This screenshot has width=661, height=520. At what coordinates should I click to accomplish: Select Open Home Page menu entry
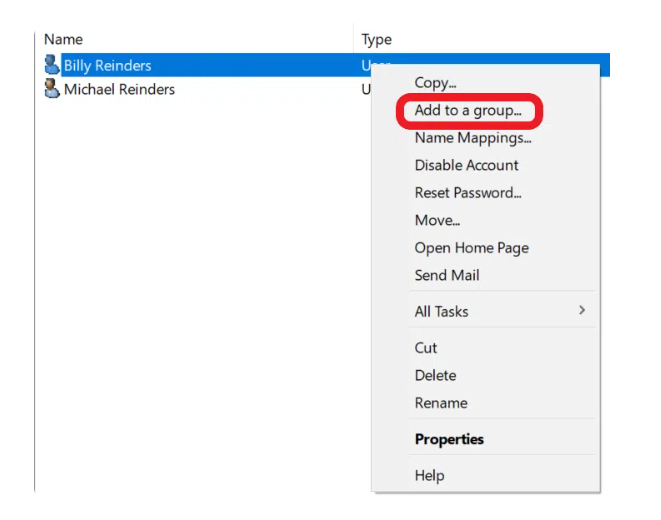[471, 248]
